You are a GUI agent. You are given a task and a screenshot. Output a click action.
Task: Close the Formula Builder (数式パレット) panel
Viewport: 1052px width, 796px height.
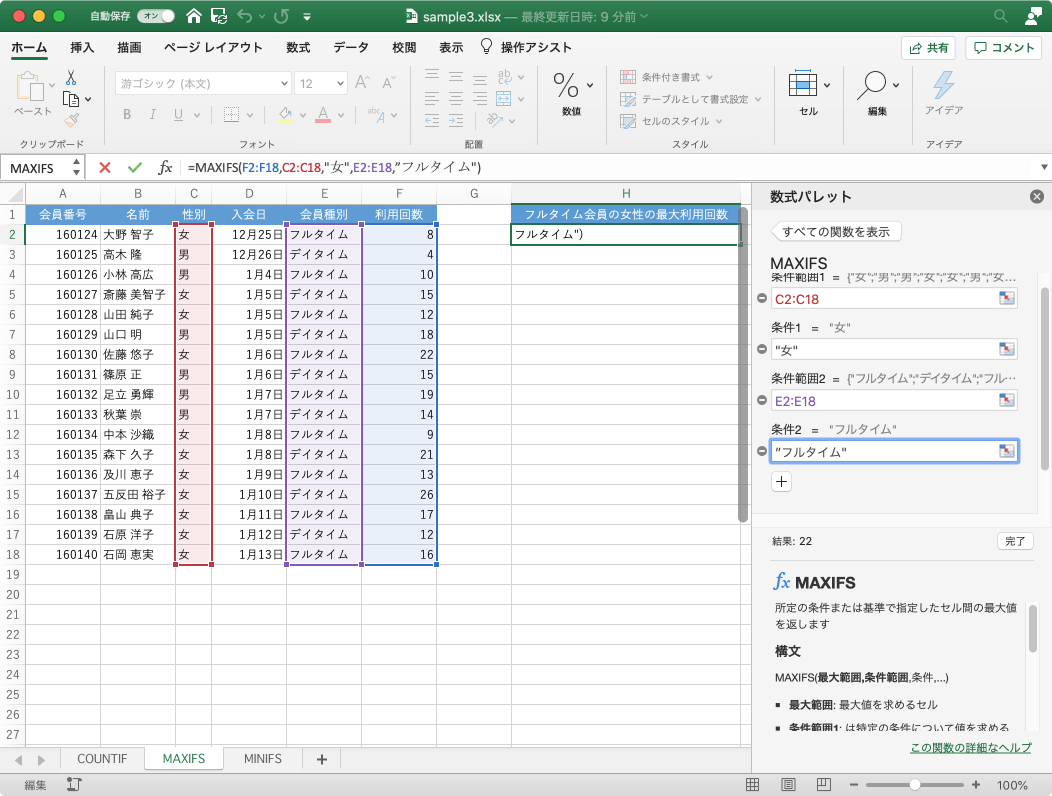click(1037, 197)
